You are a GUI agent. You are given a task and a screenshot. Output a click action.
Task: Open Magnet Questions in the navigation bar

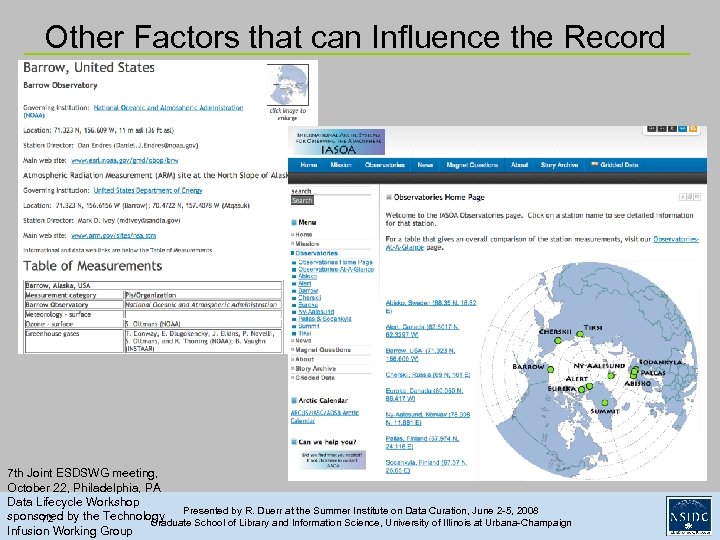(472, 165)
